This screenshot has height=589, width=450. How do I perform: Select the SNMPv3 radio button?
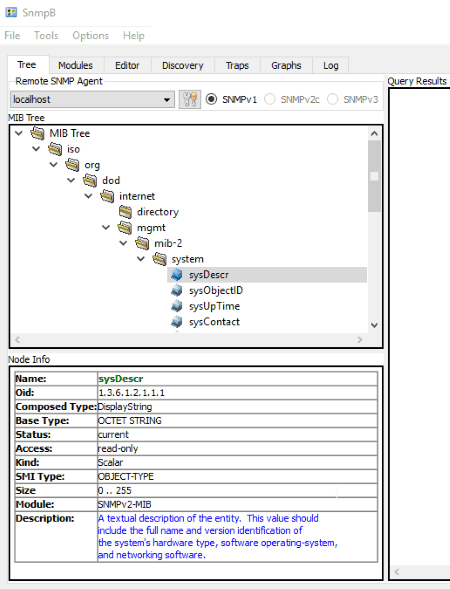pyautogui.click(x=332, y=99)
